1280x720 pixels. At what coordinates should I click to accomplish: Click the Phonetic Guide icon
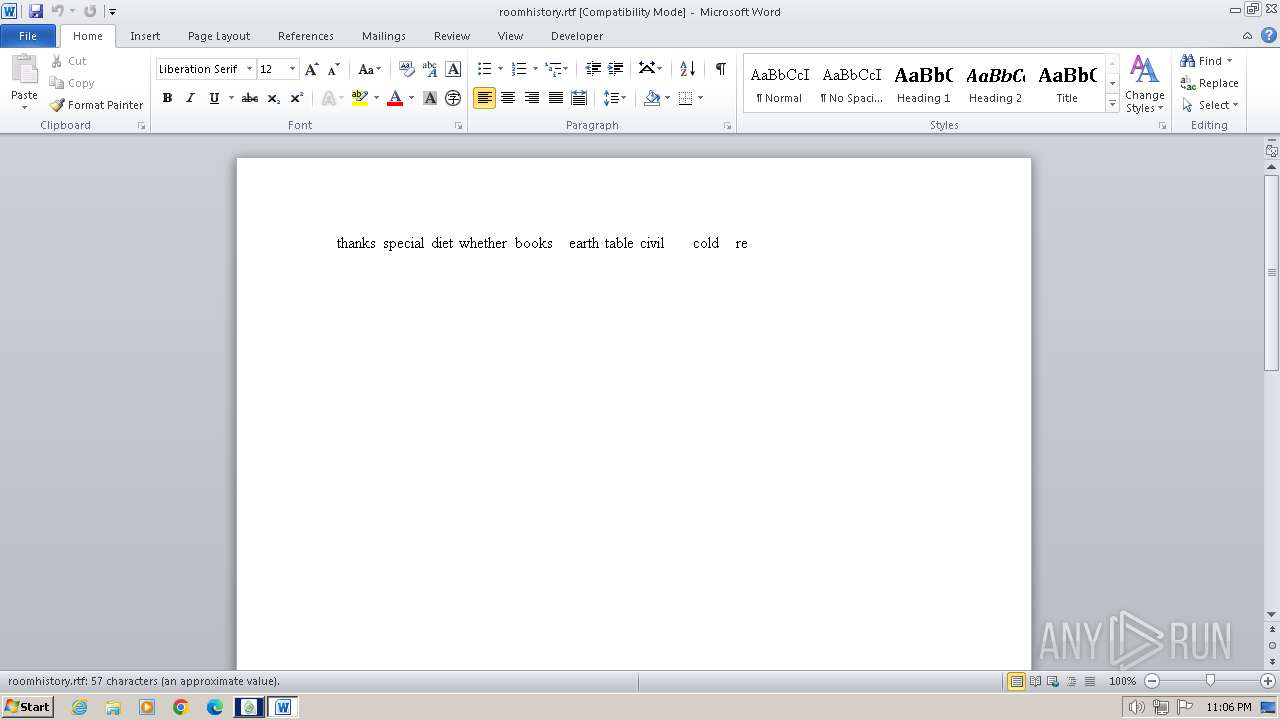point(430,69)
